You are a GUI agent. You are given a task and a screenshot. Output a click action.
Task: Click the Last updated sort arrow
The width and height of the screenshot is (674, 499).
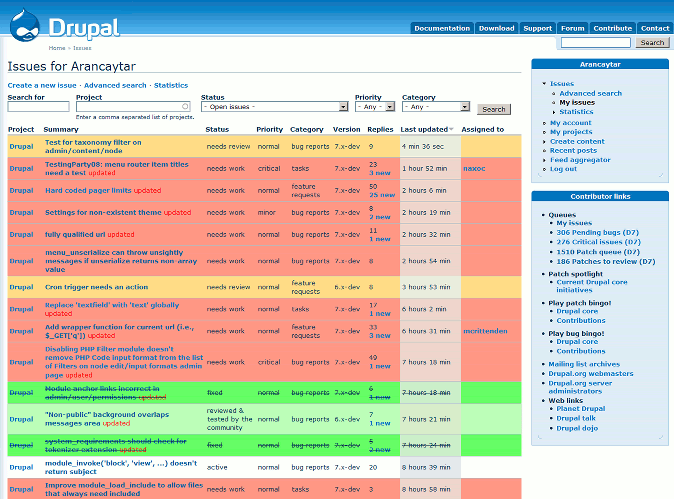coord(451,129)
